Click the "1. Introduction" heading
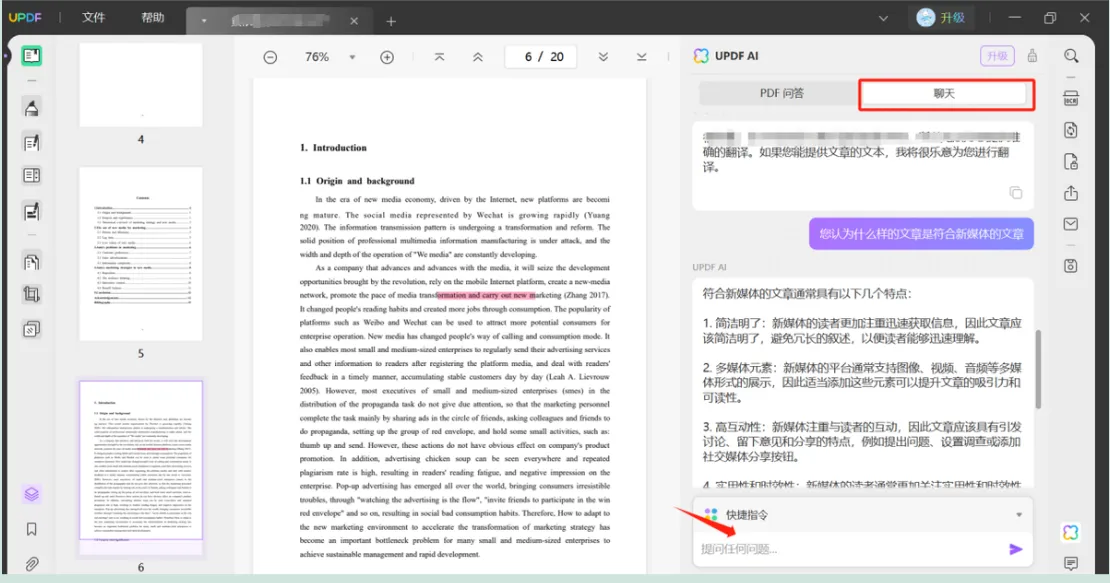This screenshot has height=583, width=1110. pyautogui.click(x=333, y=148)
